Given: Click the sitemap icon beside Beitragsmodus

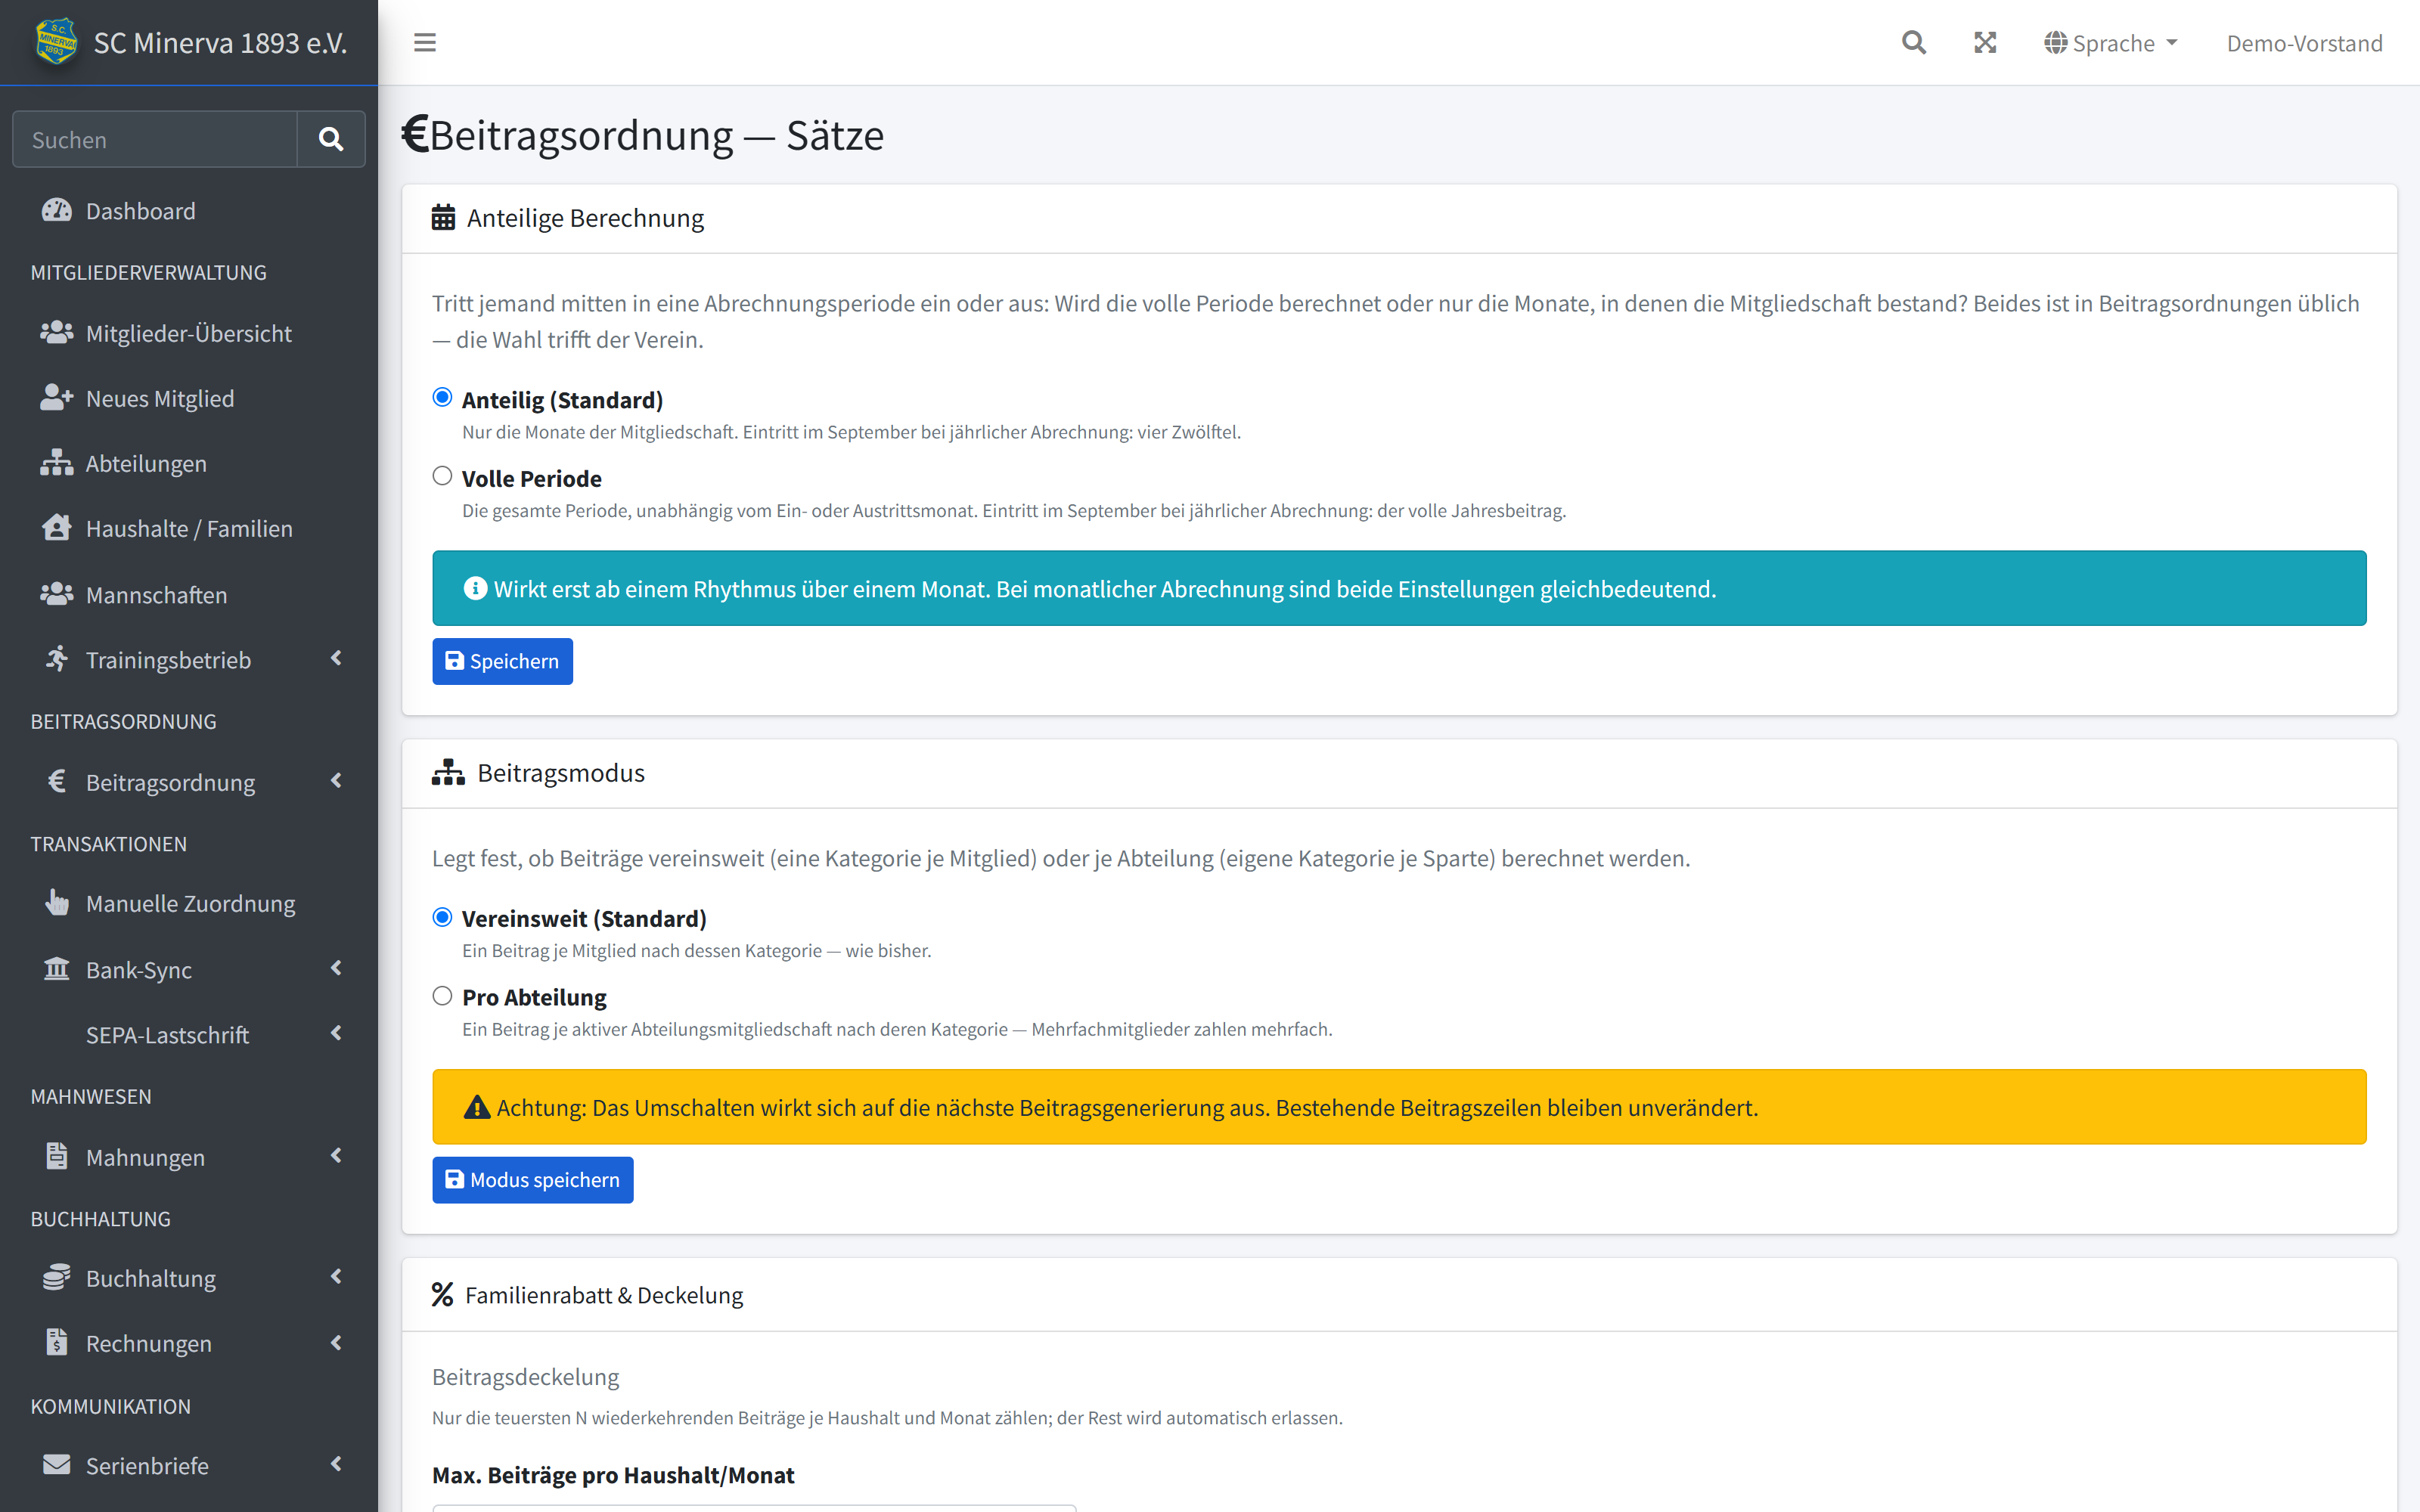Looking at the screenshot, I should [448, 772].
